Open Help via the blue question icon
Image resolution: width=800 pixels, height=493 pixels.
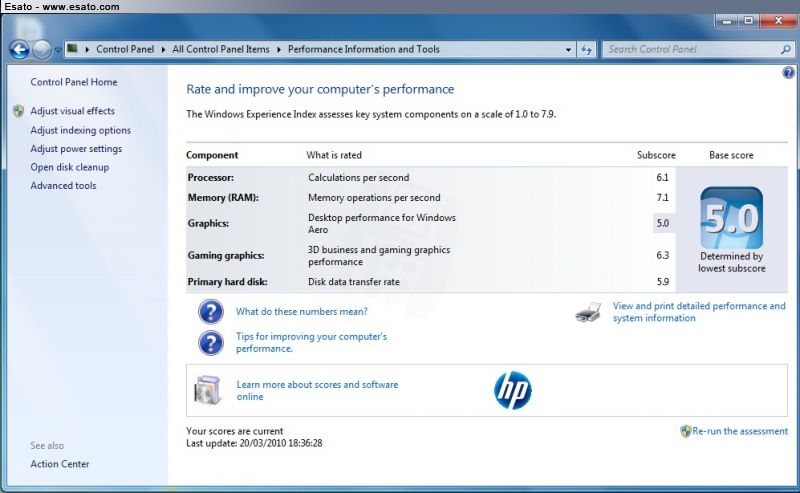pos(788,73)
